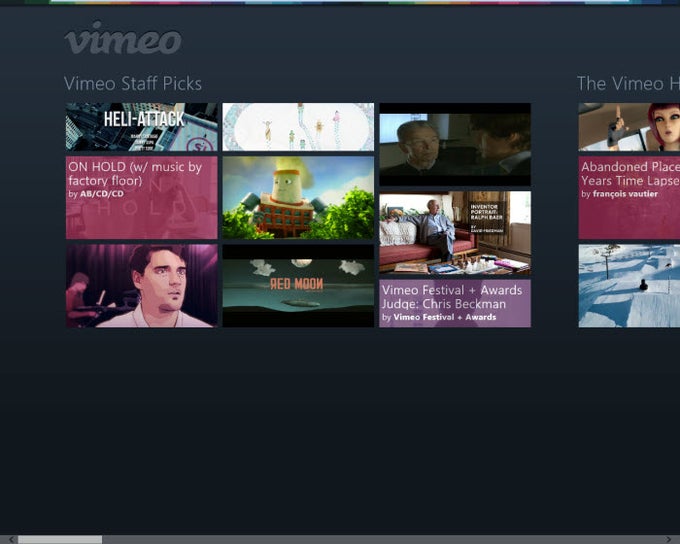Open the robot building cartoon thumbnail
Image resolution: width=680 pixels, height=544 pixels.
click(x=298, y=198)
